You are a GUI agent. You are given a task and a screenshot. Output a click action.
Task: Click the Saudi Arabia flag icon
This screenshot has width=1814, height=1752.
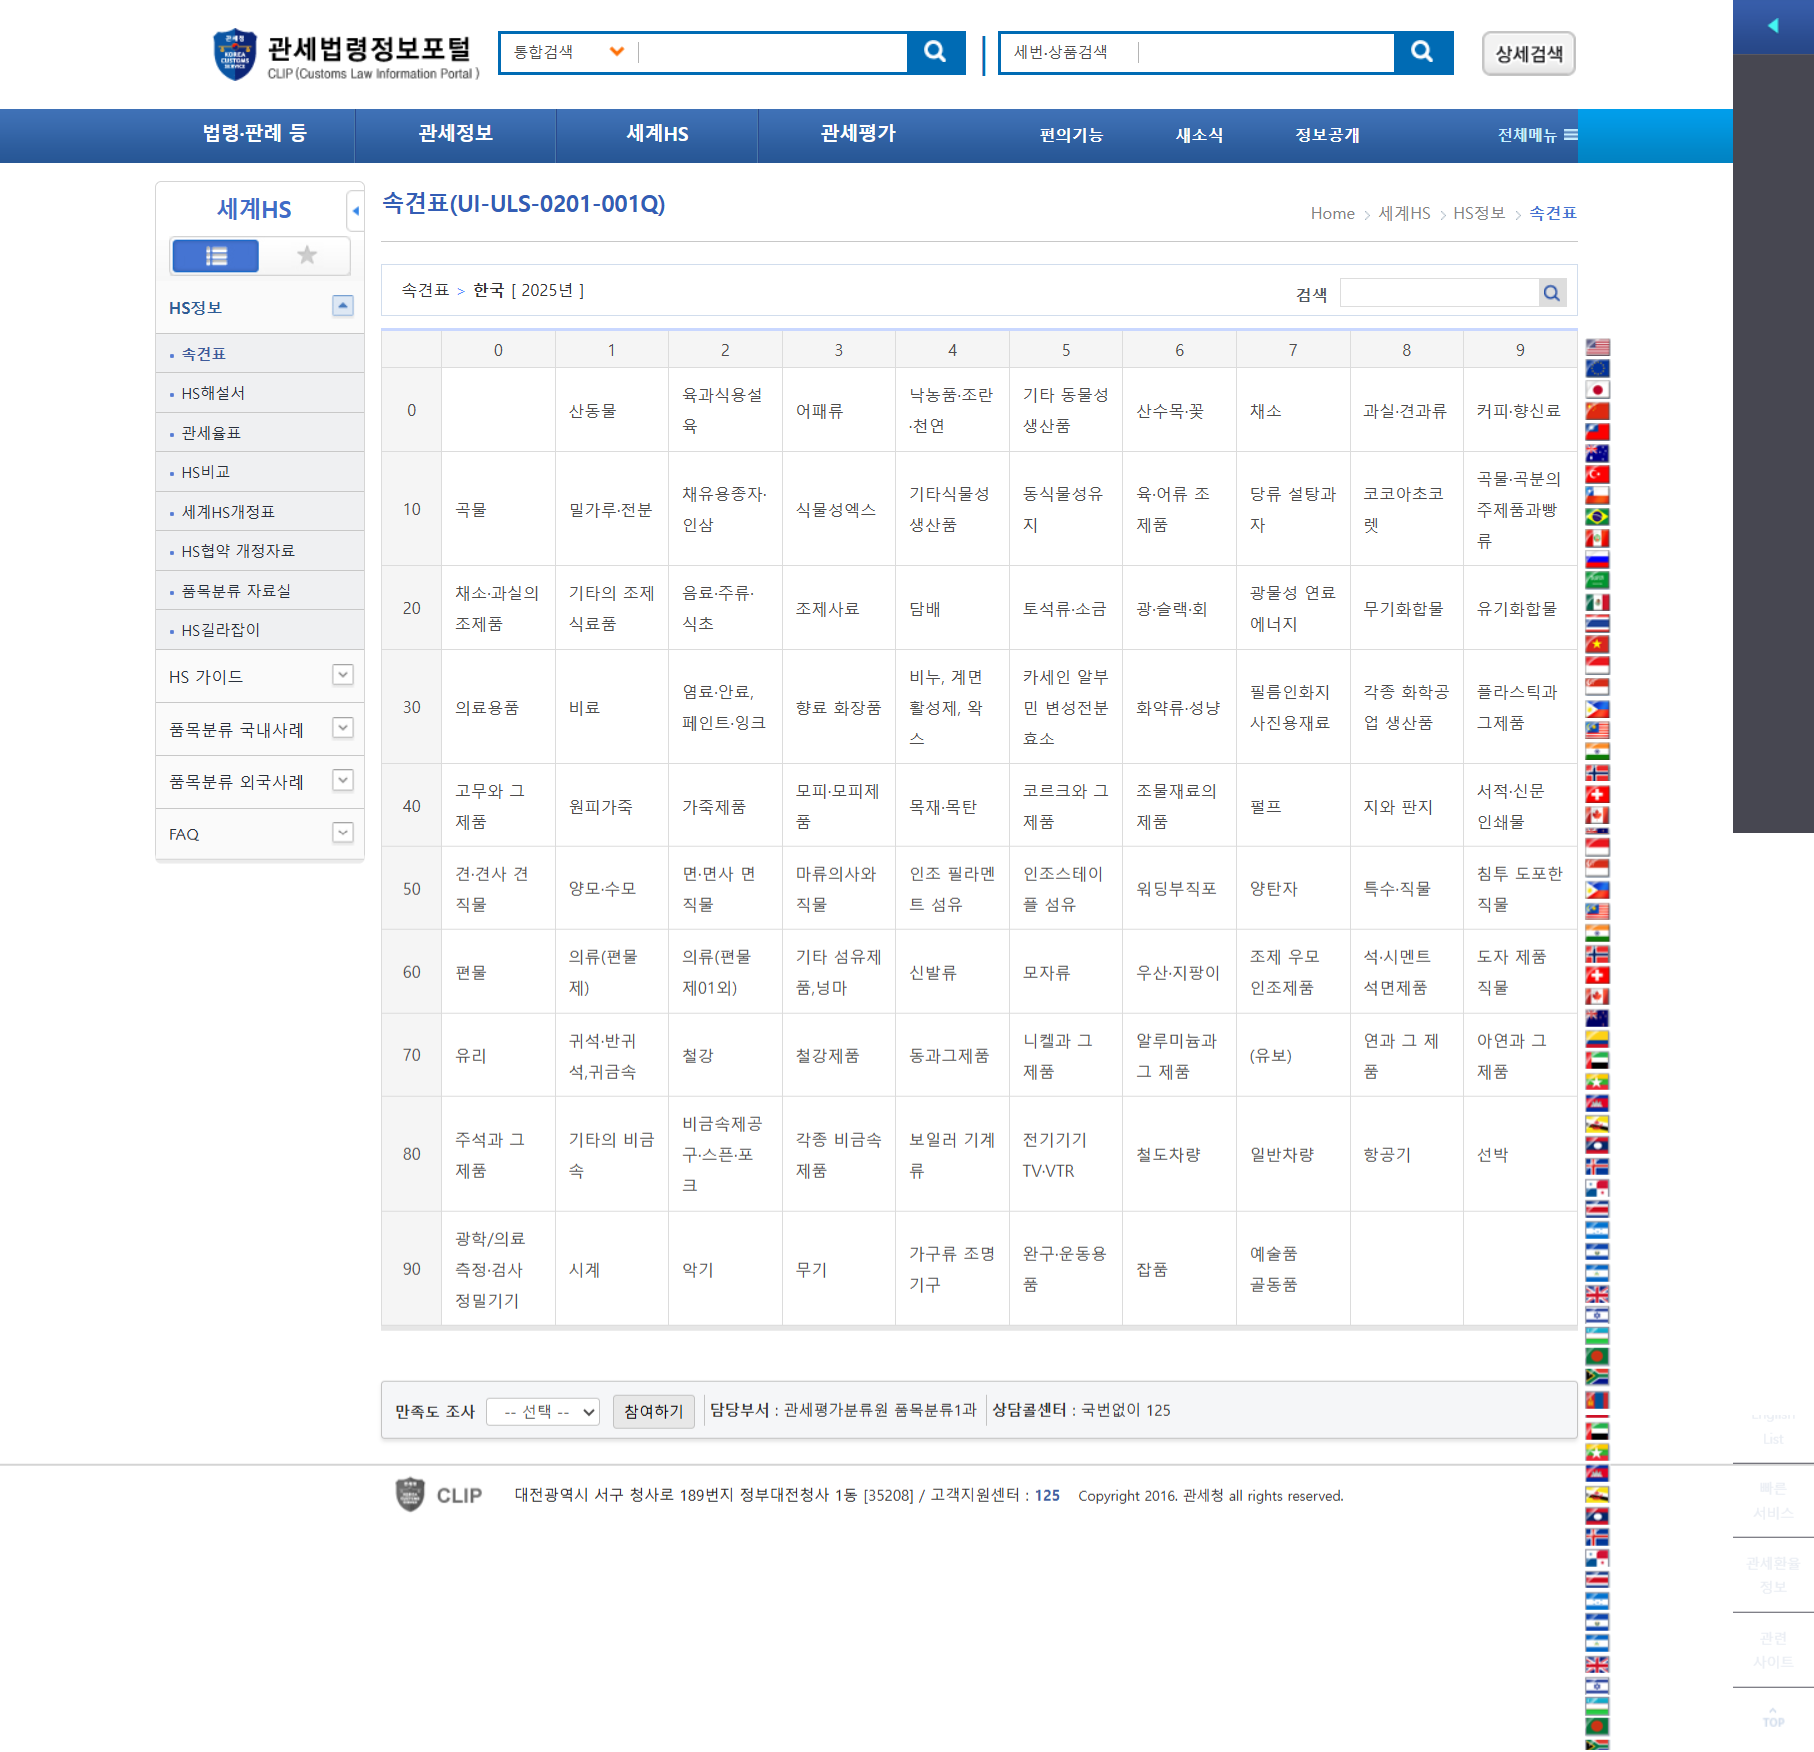point(1597,580)
